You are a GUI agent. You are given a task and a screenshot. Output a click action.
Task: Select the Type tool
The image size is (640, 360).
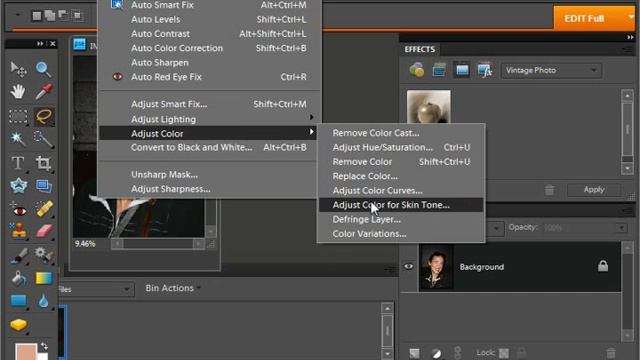pyautogui.click(x=18, y=163)
